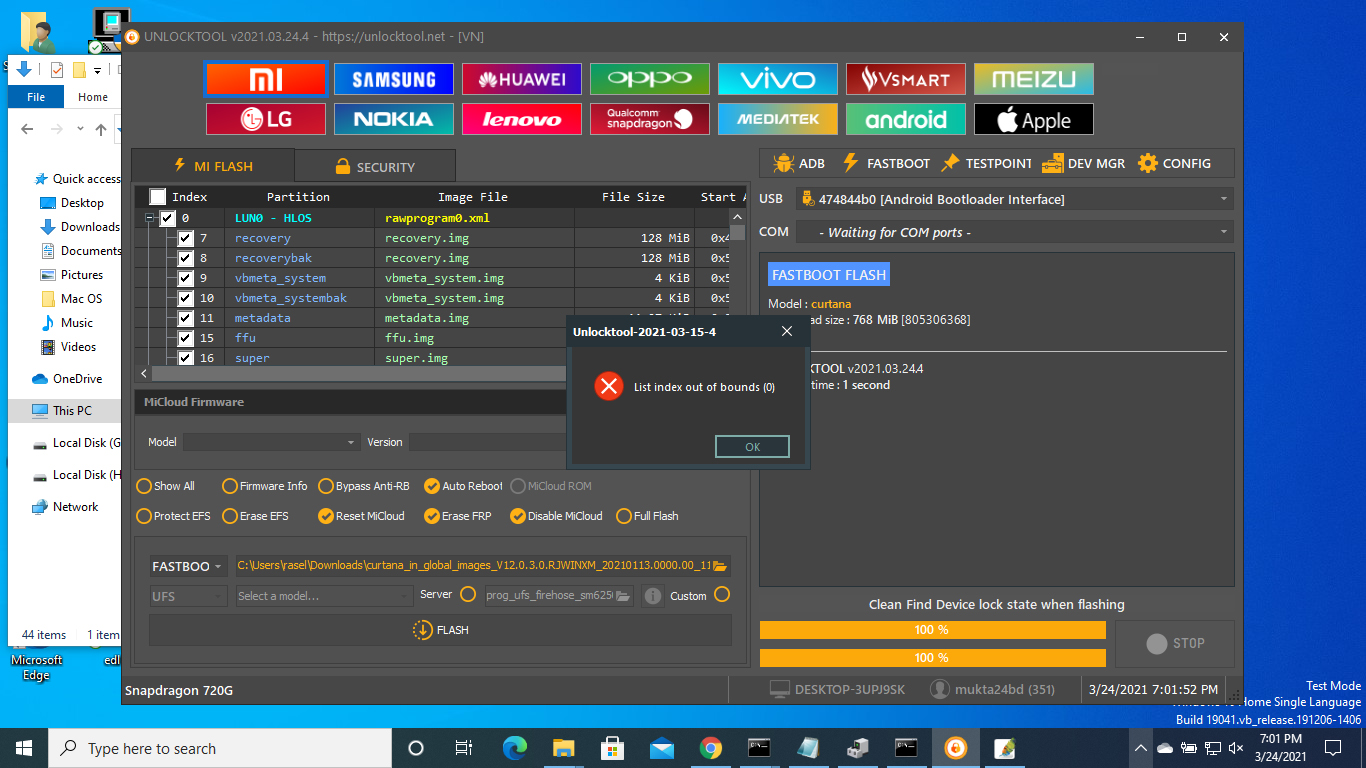
Task: Open ADB tools
Action: pos(798,163)
